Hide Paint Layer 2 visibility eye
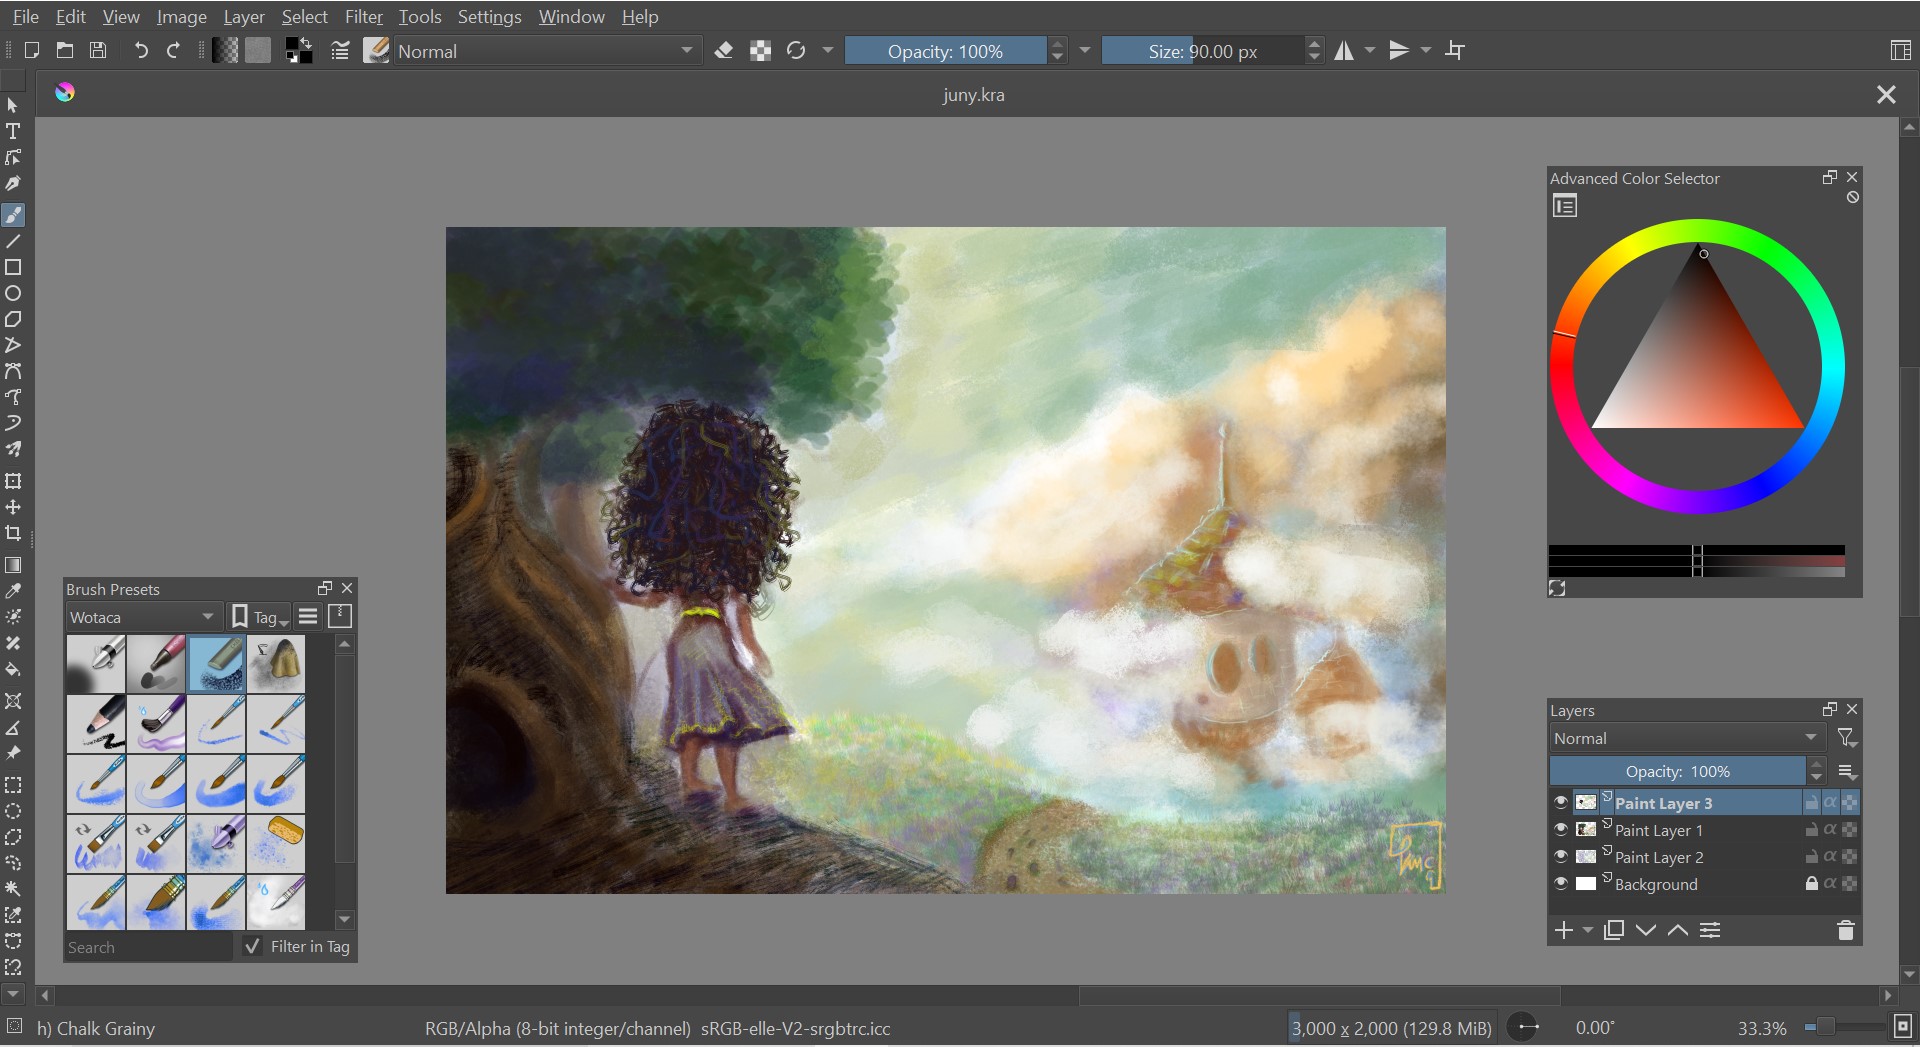Screen dimensions: 1920x1047 click(1561, 856)
